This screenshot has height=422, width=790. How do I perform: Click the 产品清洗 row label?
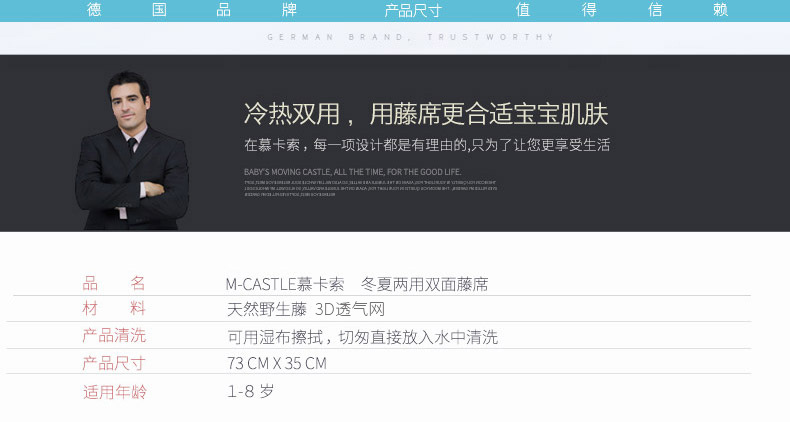coord(114,336)
